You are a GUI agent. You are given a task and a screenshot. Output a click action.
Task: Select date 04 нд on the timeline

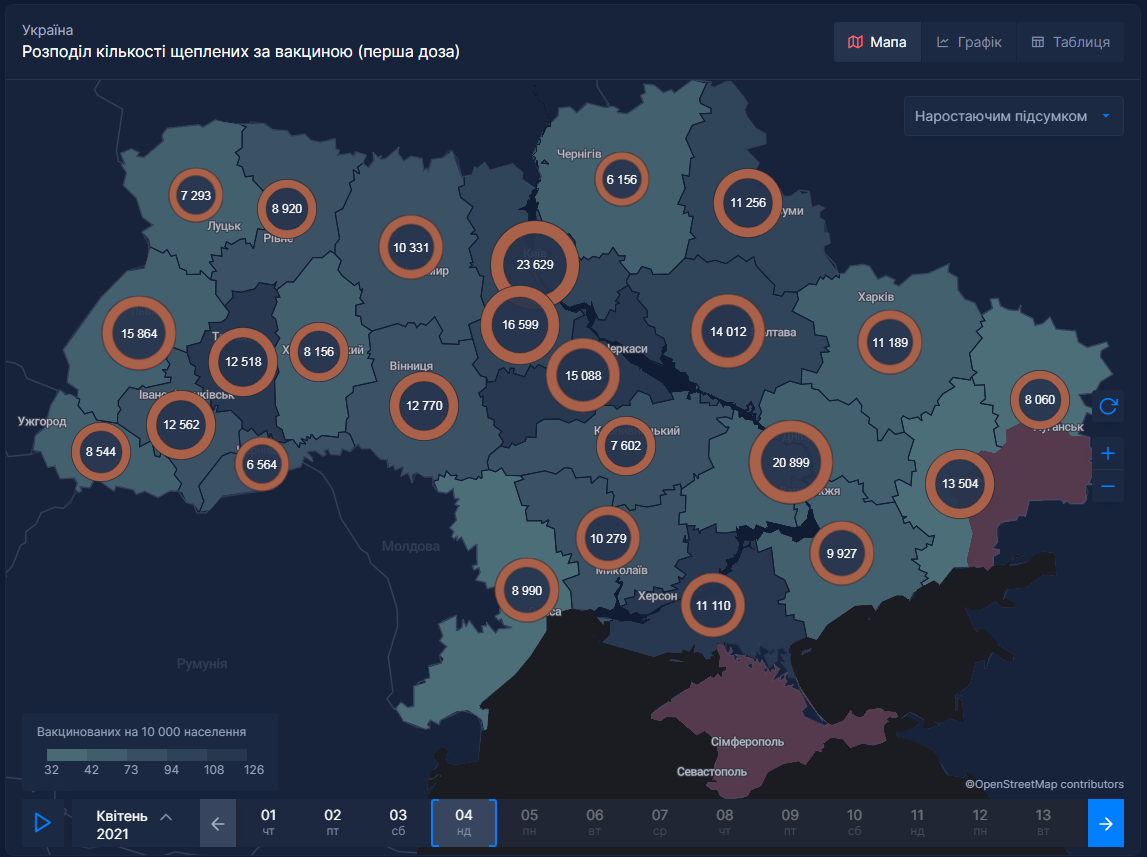click(464, 823)
